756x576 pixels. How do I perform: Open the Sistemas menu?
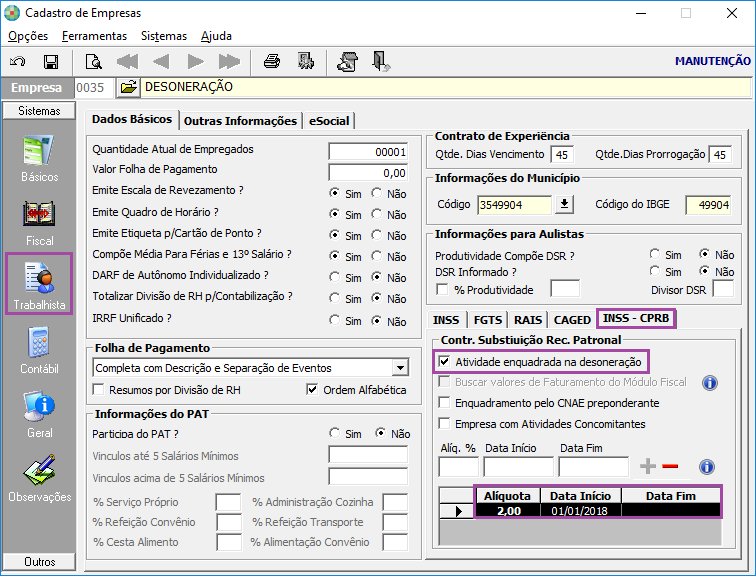tap(164, 36)
